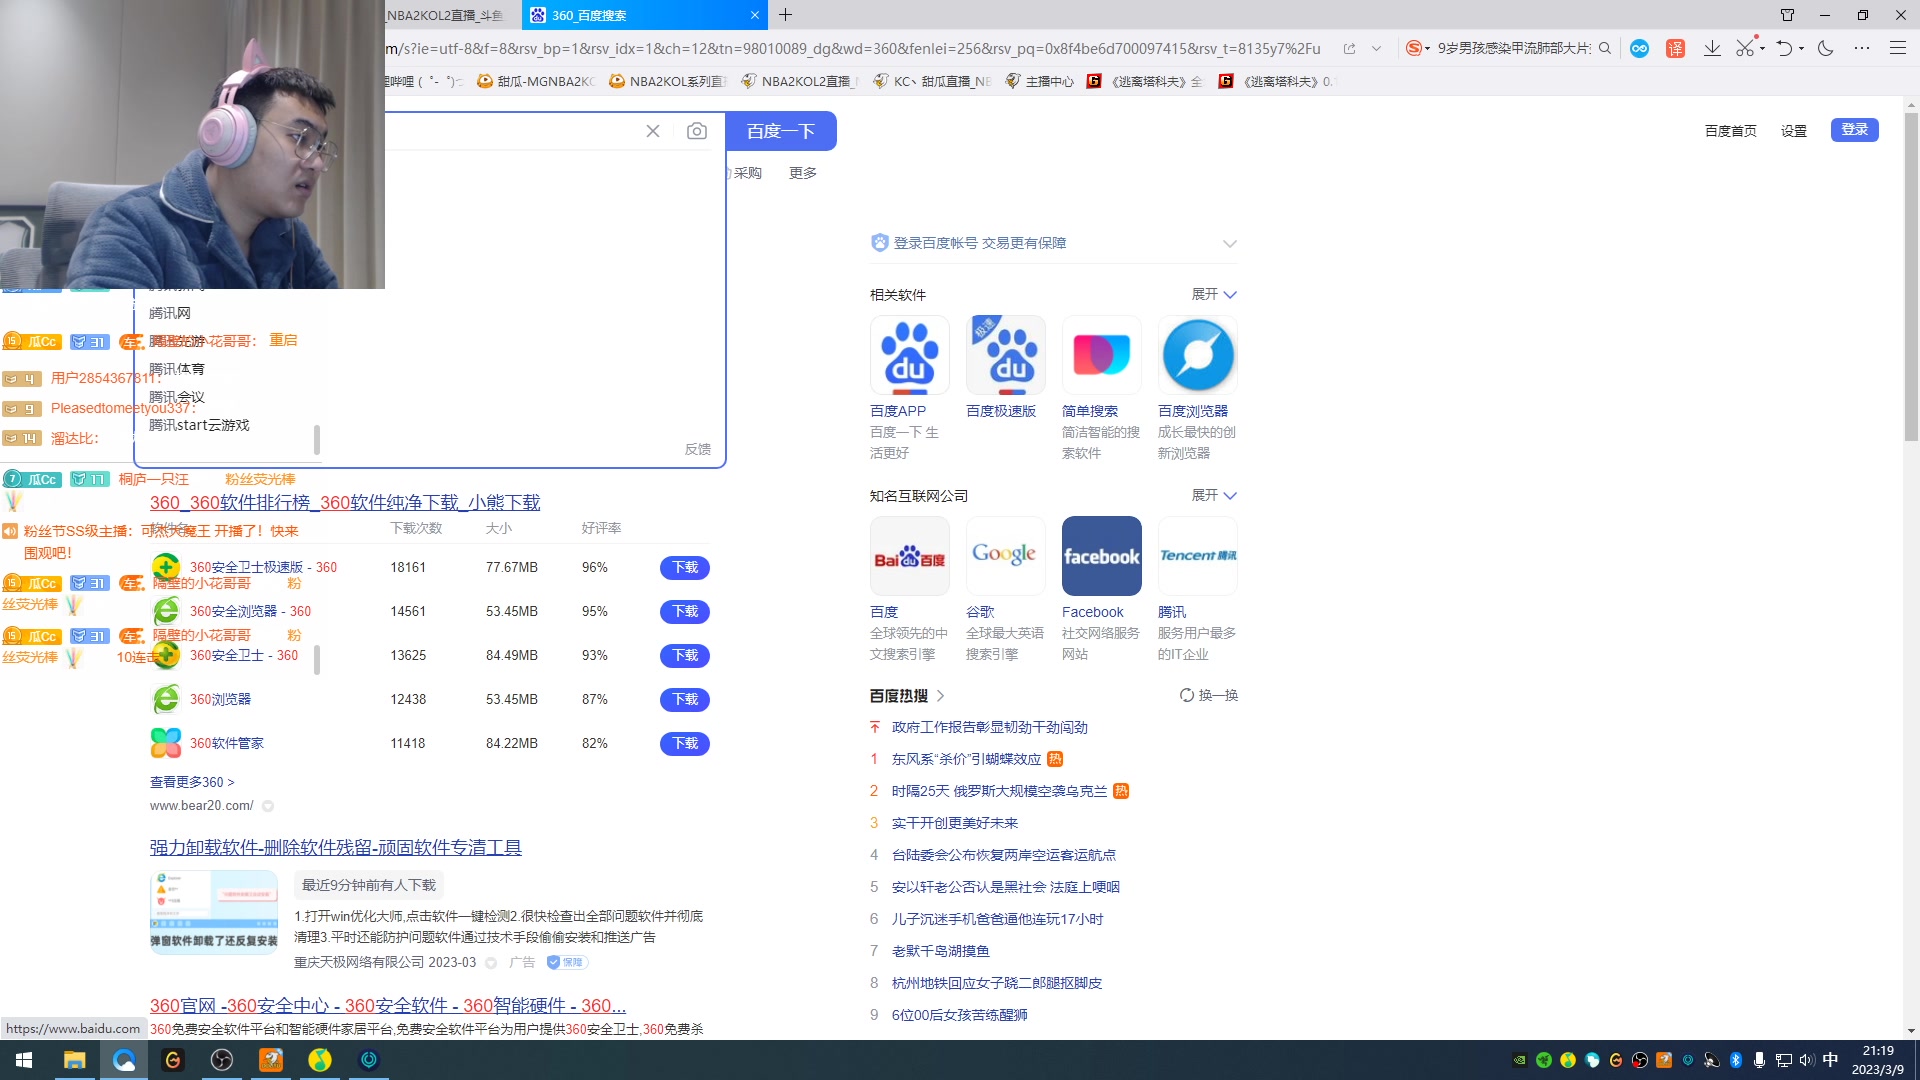Download 360软件管家 via 下载 button
The height and width of the screenshot is (1080, 1920).
(685, 743)
